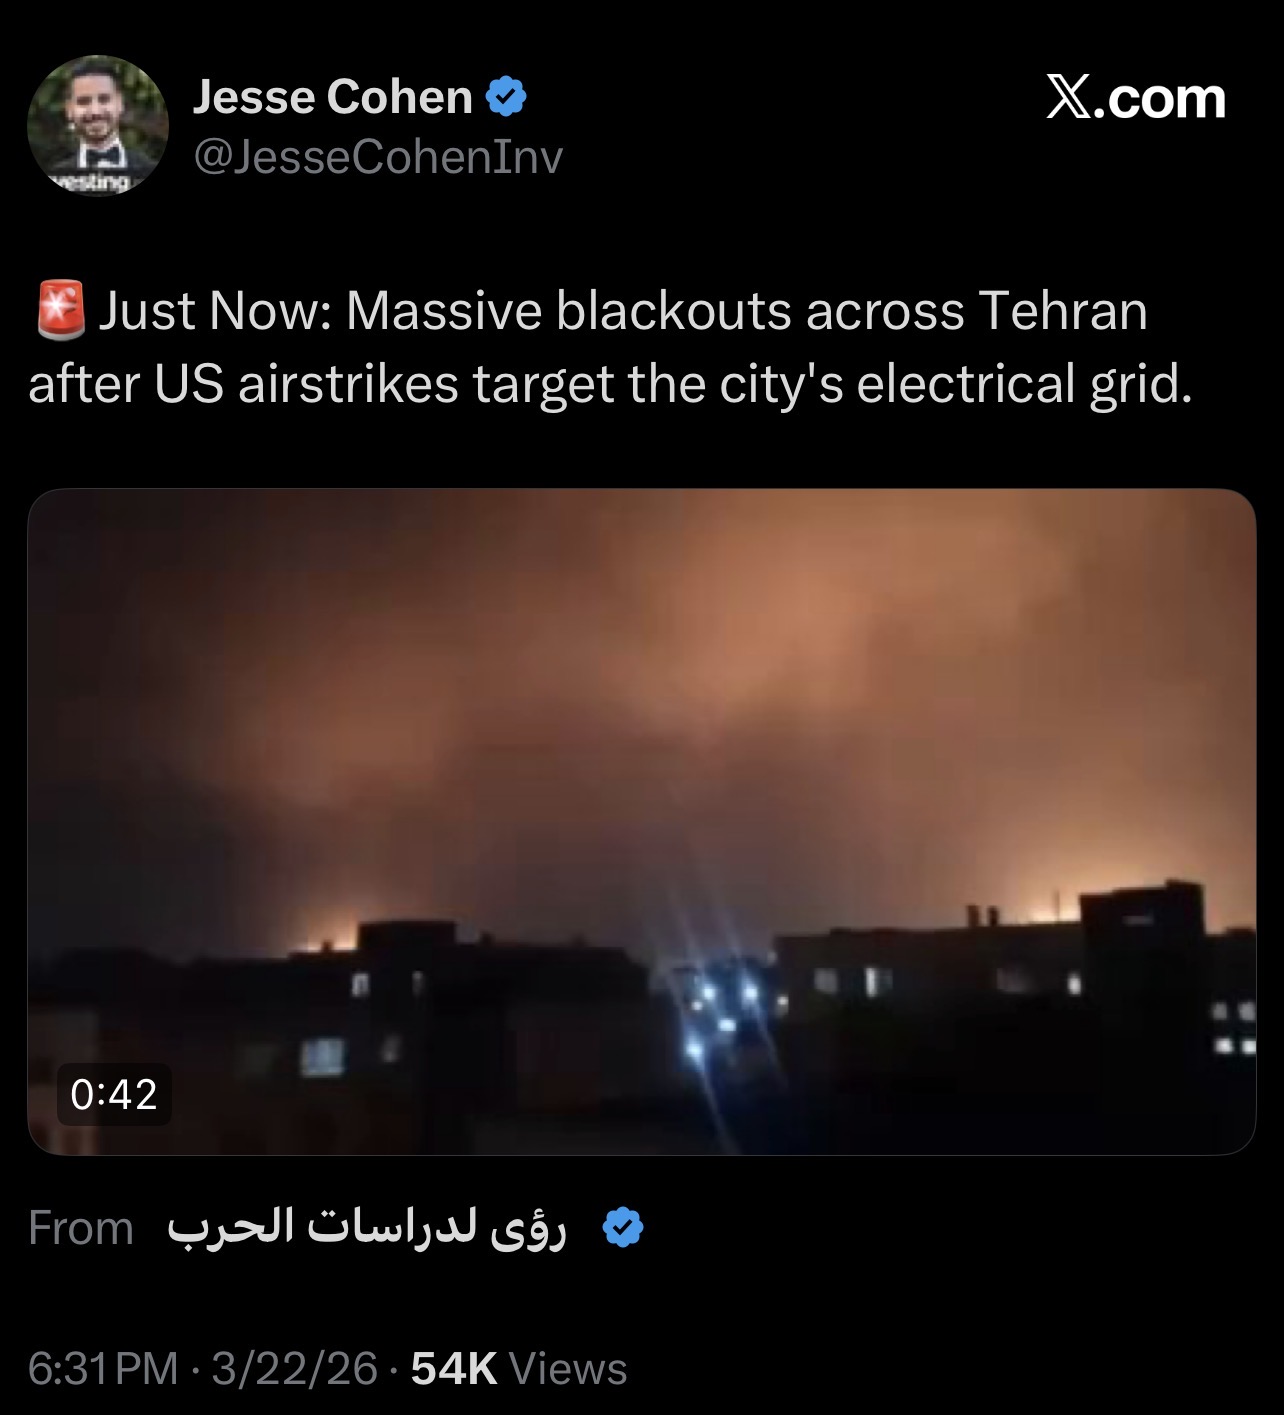Play the airstrike video thumbnail
This screenshot has height=1415, width=1284.
(x=641, y=821)
